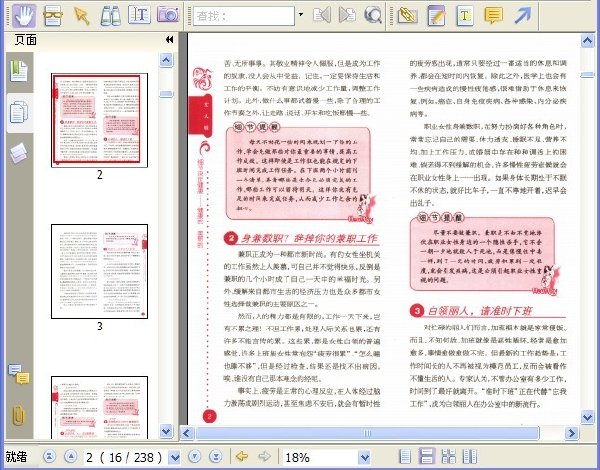Image resolution: width=600 pixels, height=470 pixels.
Task: Select the arrow selection tool
Action: coord(82,16)
